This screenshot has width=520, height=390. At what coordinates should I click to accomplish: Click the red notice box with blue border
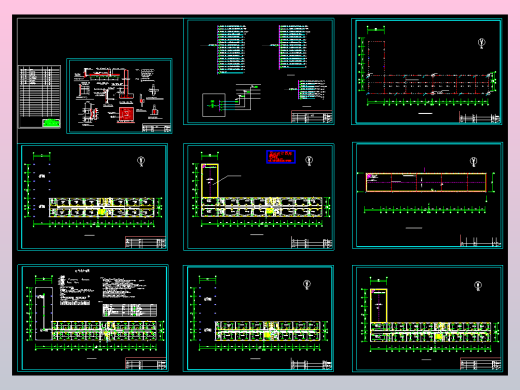281,157
